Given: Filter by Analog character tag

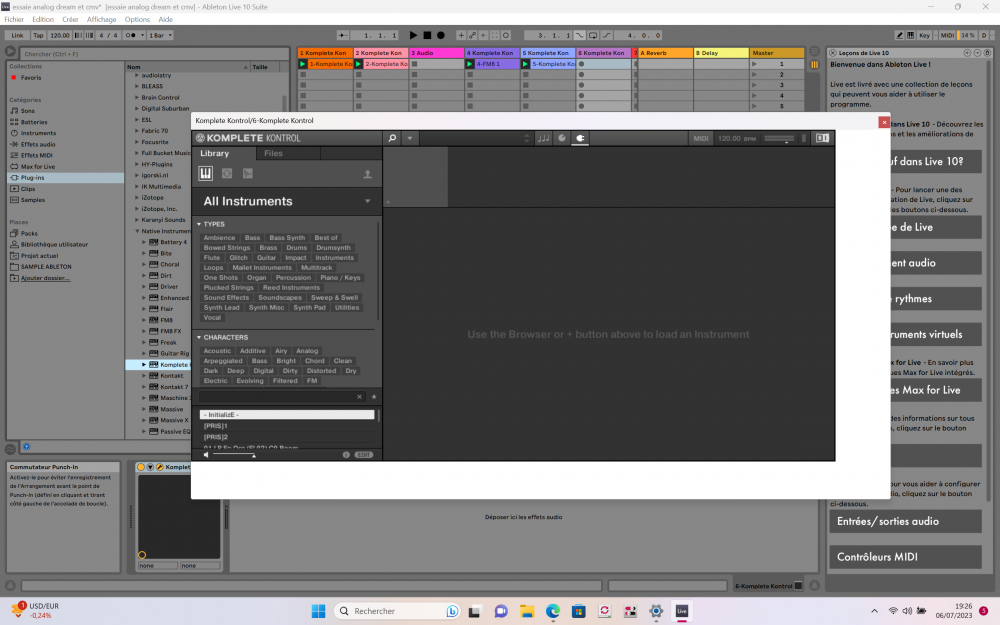Looking at the screenshot, I should (307, 351).
